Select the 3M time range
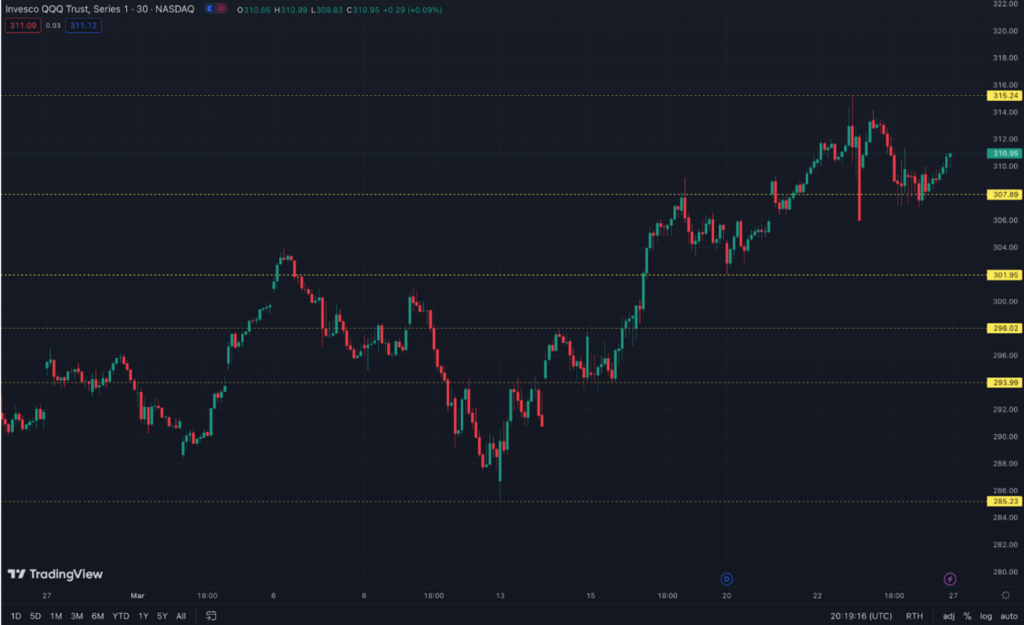Screen dimensions: 1024x625 [76, 616]
